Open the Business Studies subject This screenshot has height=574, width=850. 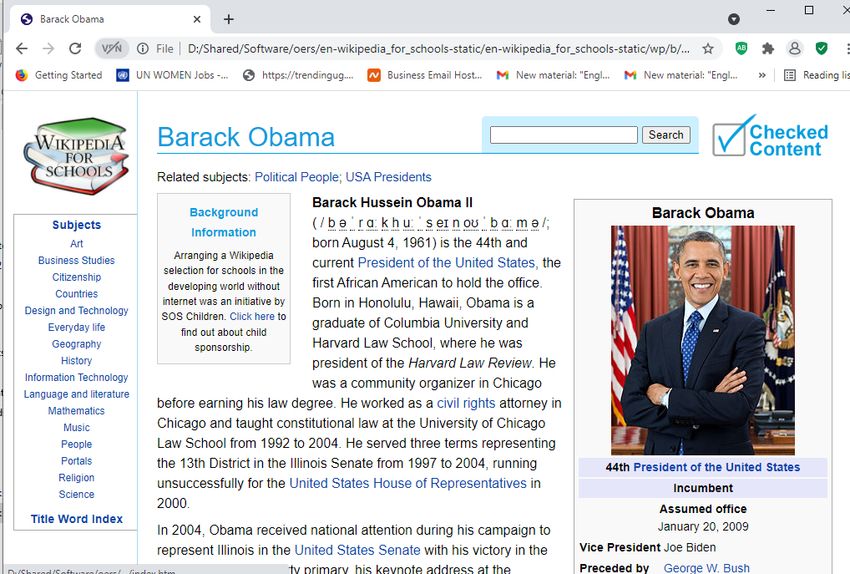76,261
